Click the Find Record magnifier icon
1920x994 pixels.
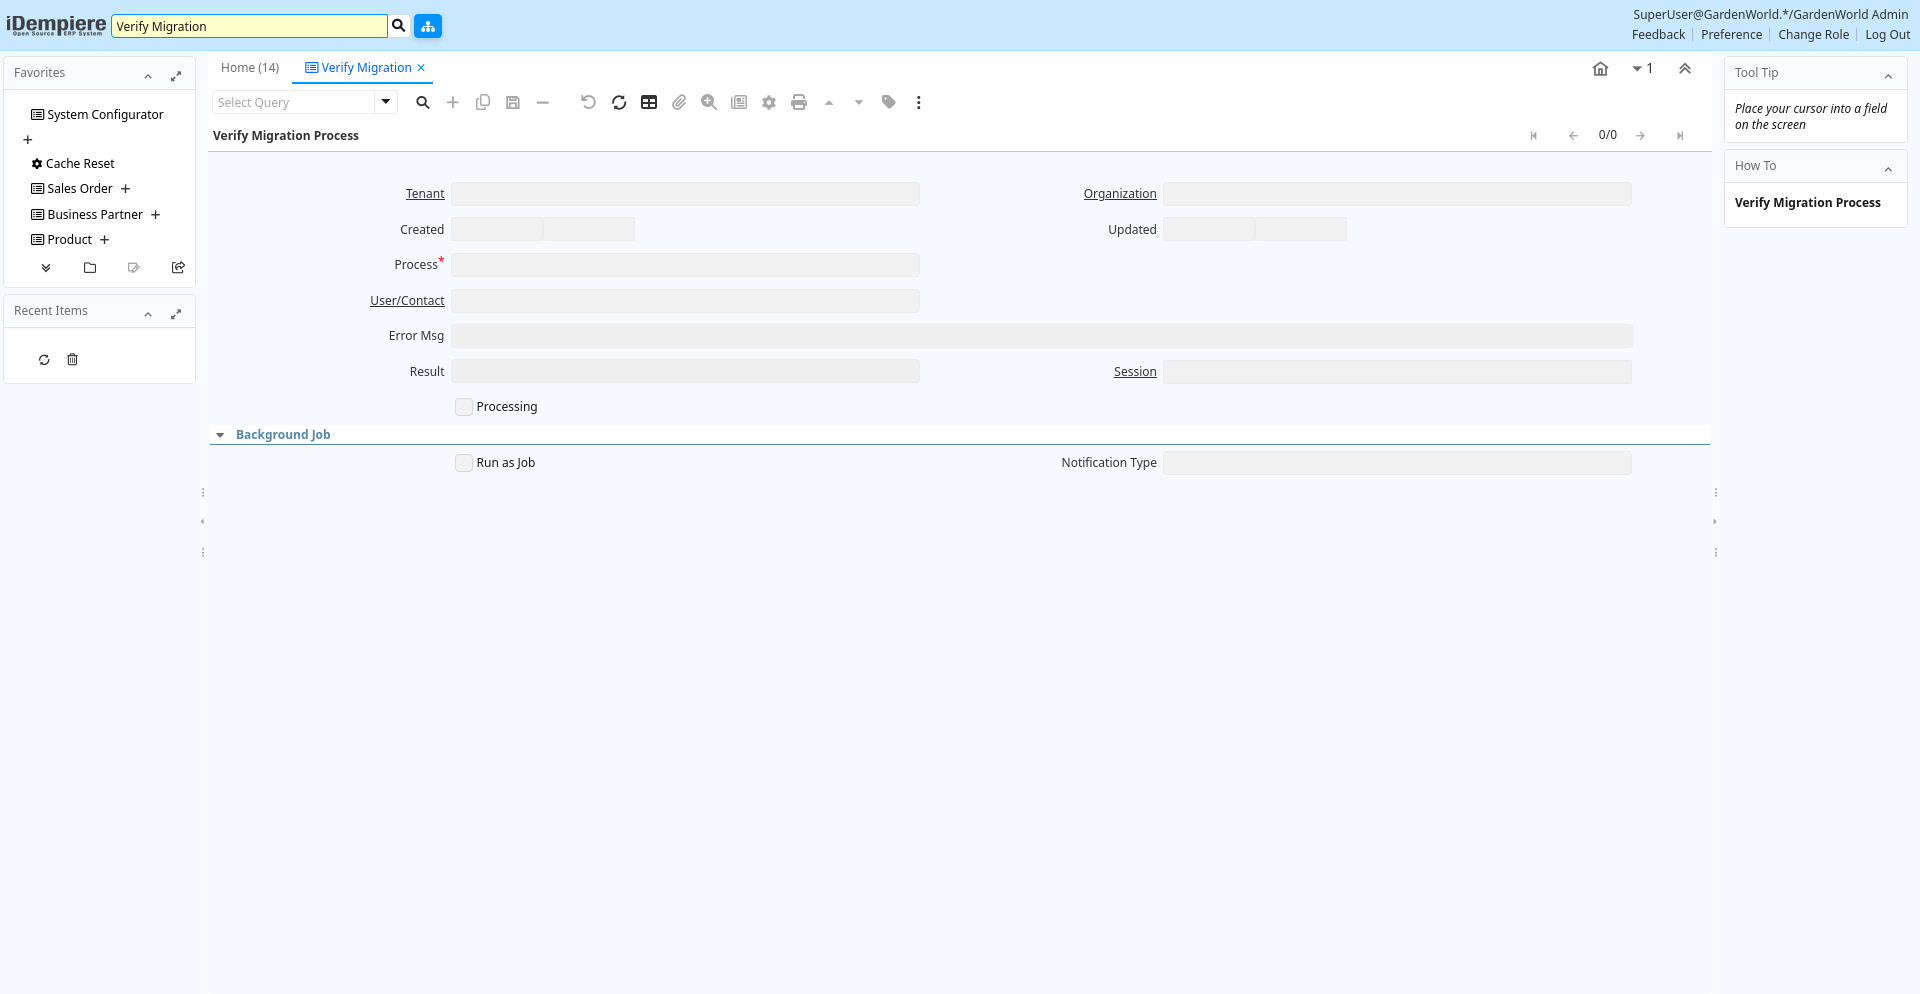coord(423,102)
